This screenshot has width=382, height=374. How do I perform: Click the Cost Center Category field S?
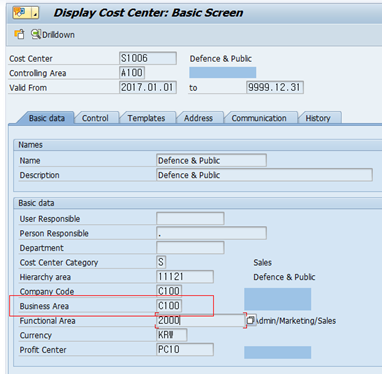(161, 262)
